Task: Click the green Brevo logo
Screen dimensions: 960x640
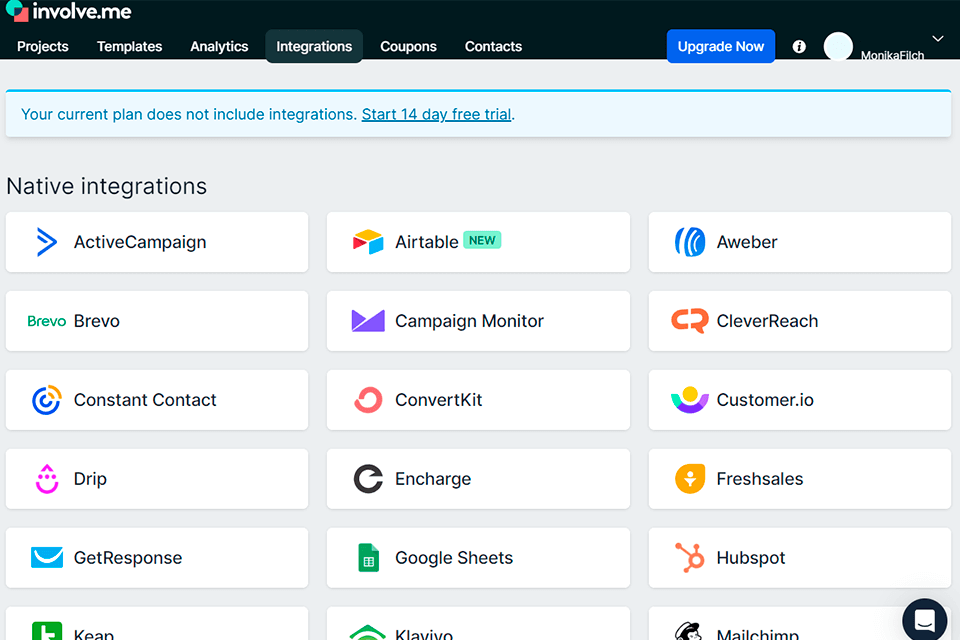Action: pos(47,321)
